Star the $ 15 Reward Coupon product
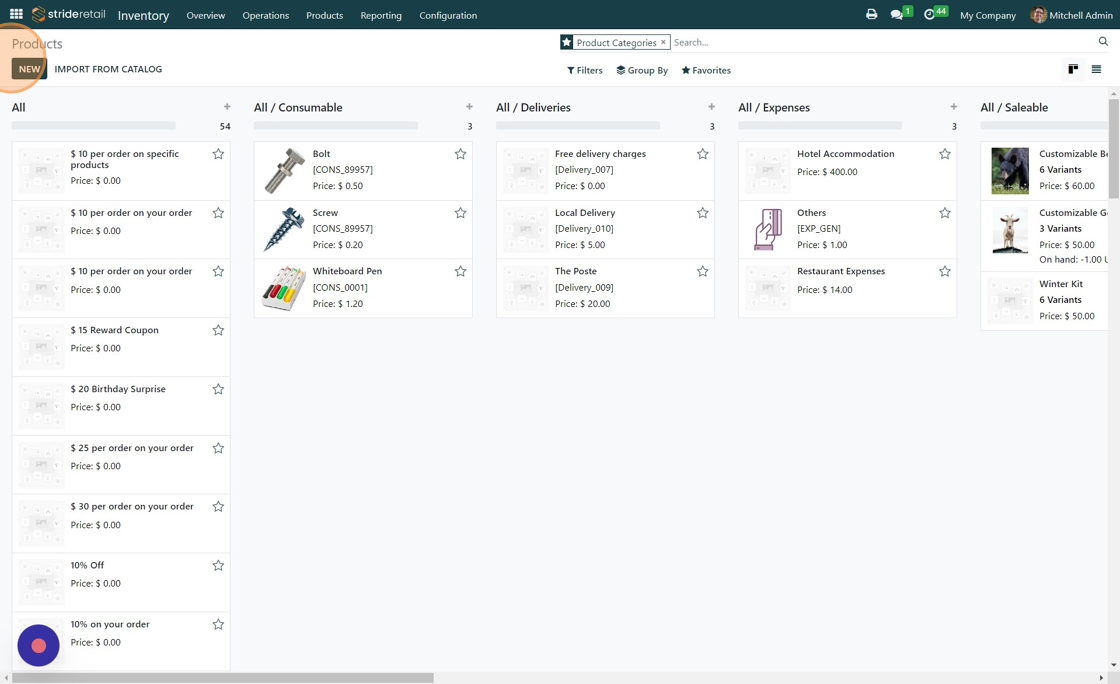Viewport: 1120px width, 684px height. (219, 331)
